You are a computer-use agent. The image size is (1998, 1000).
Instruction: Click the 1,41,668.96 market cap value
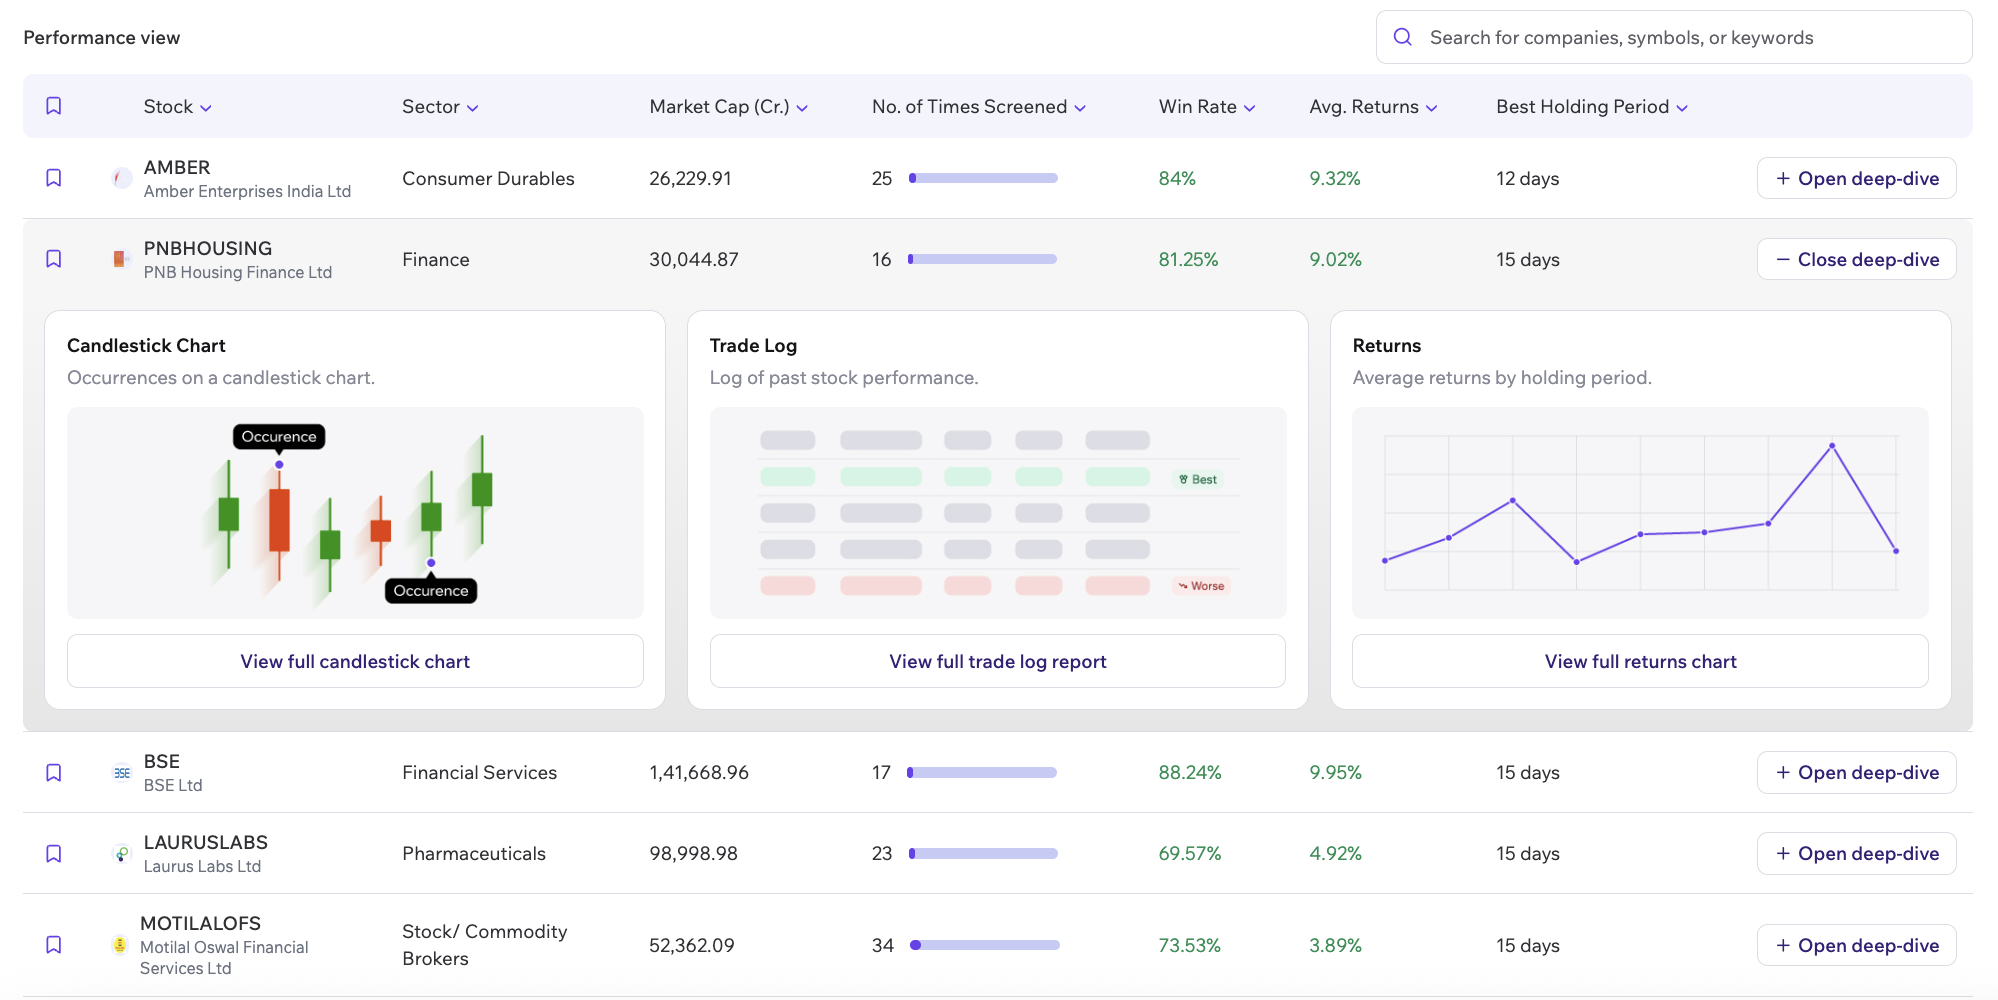699,773
